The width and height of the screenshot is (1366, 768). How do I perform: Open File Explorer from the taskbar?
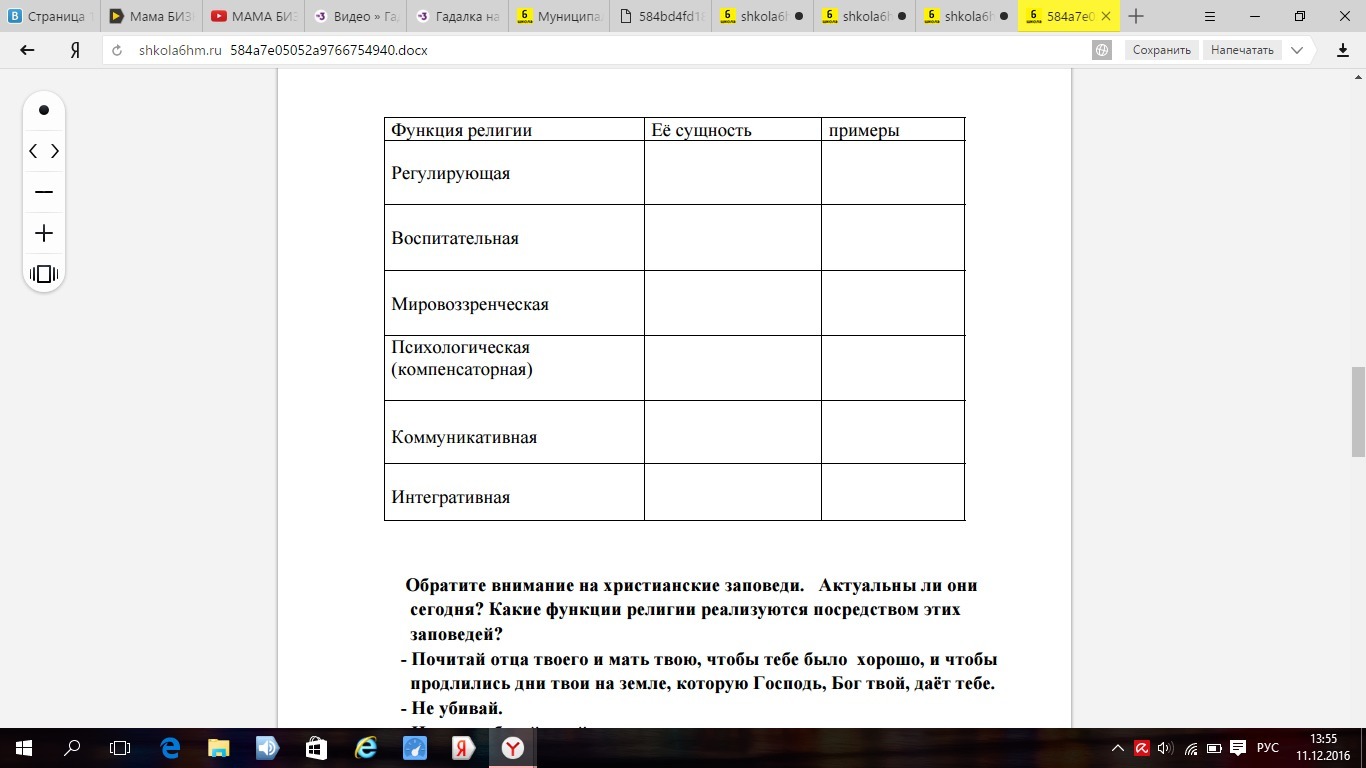[x=219, y=748]
